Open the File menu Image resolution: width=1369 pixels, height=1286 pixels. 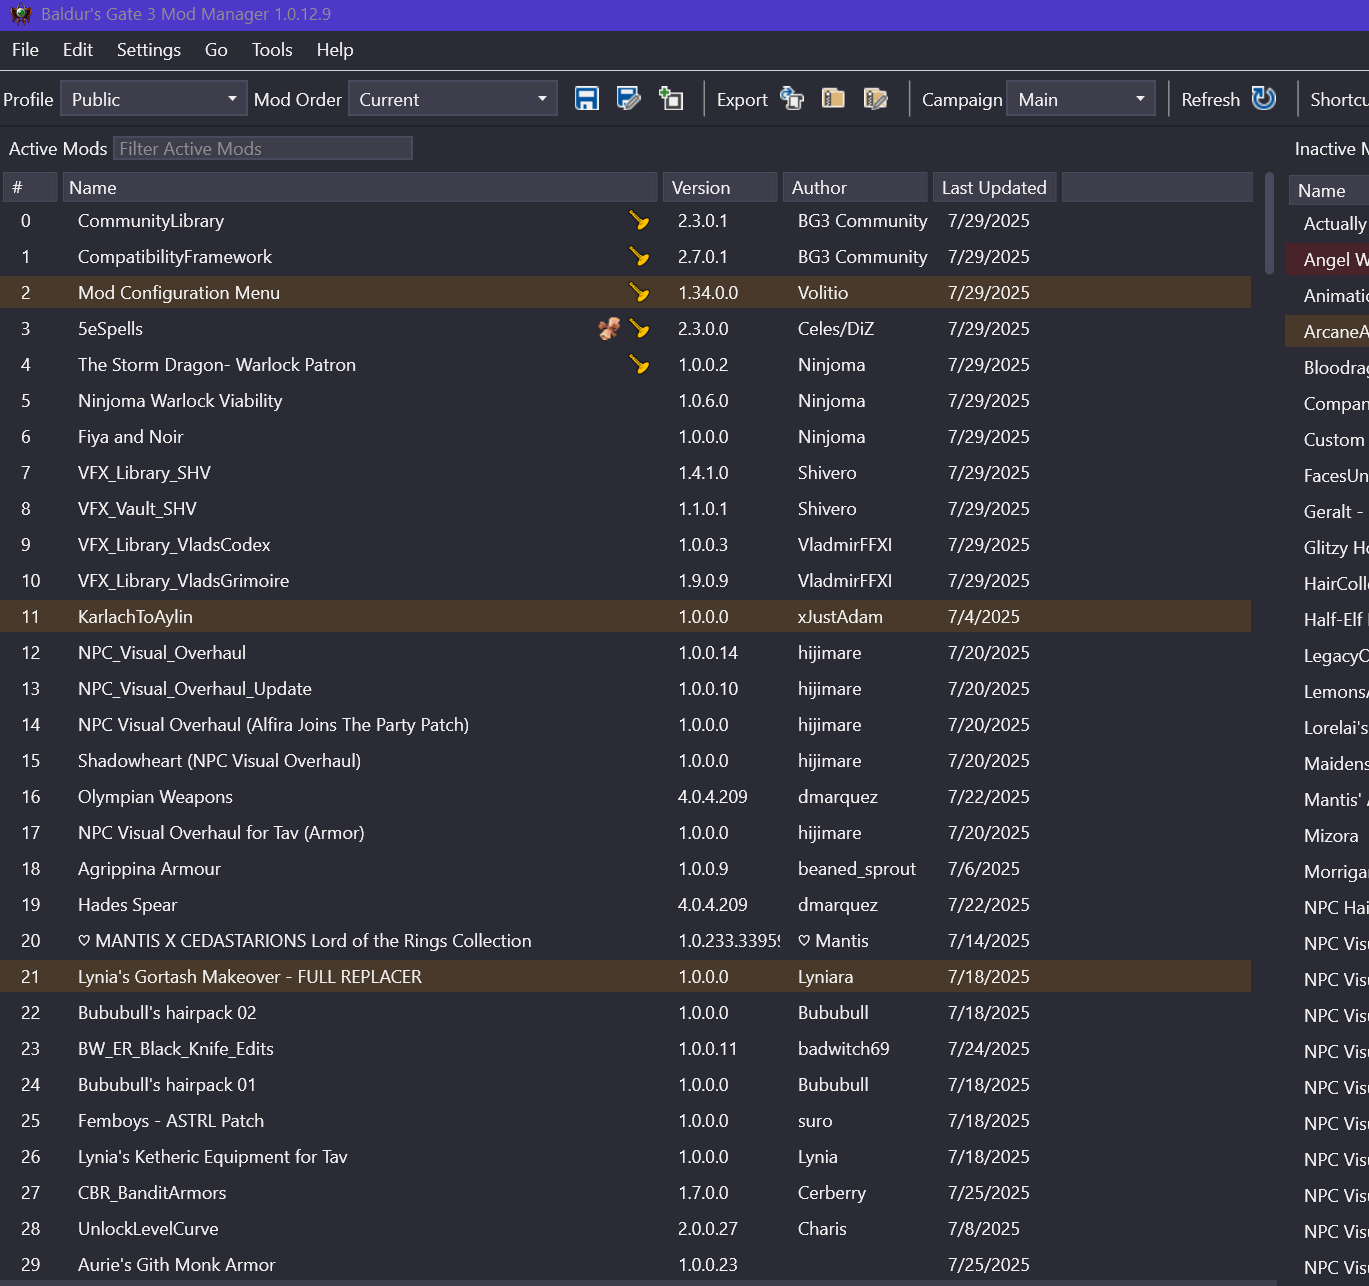click(x=25, y=50)
